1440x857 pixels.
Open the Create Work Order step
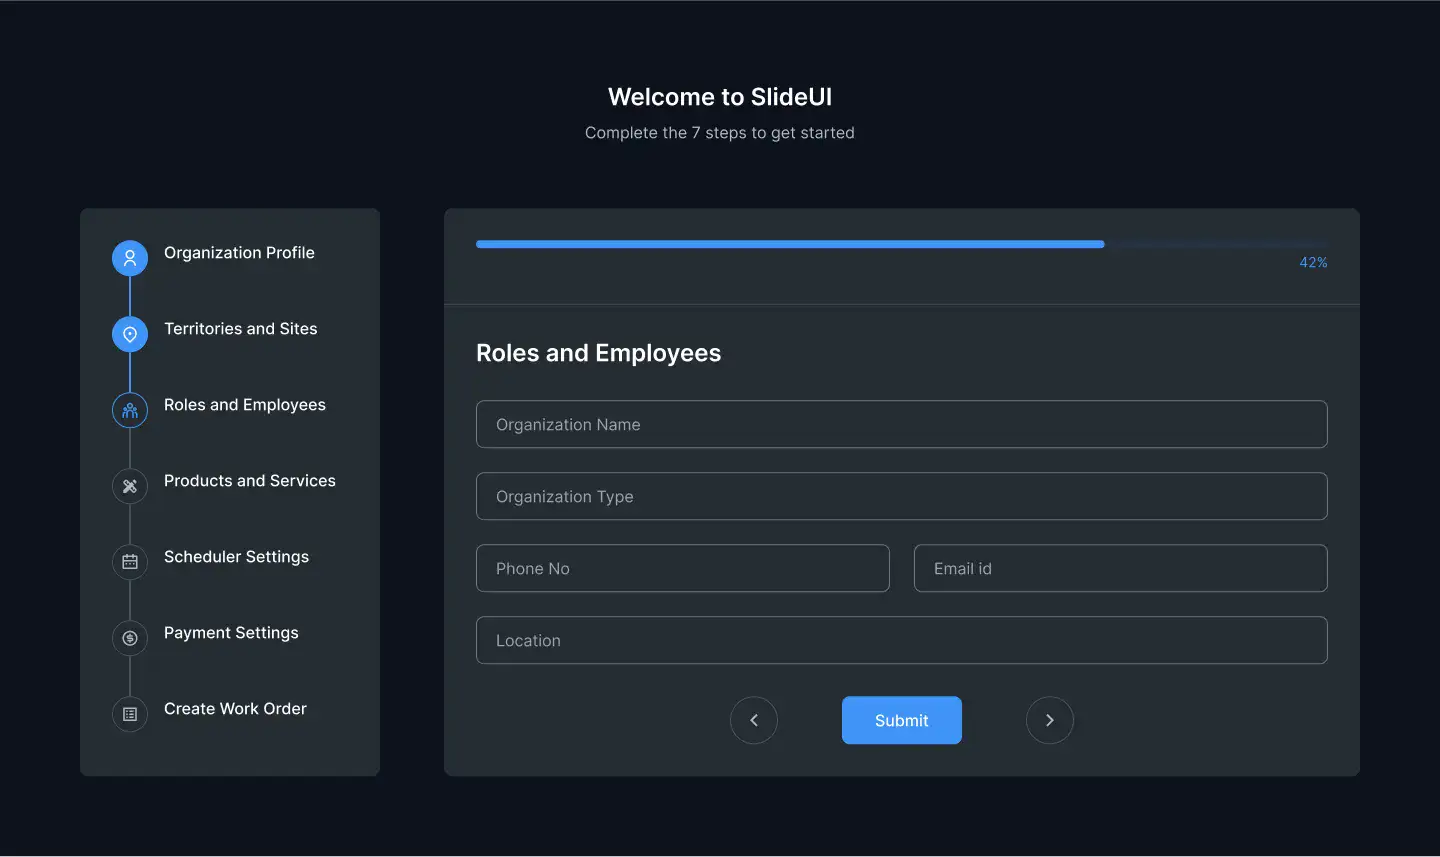(x=235, y=709)
